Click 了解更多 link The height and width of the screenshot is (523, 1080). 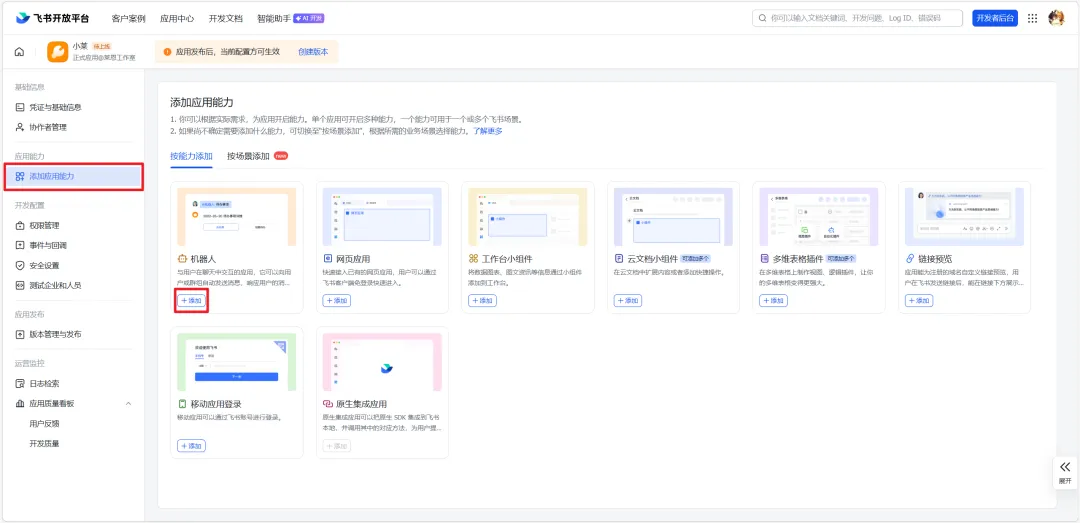coord(487,131)
